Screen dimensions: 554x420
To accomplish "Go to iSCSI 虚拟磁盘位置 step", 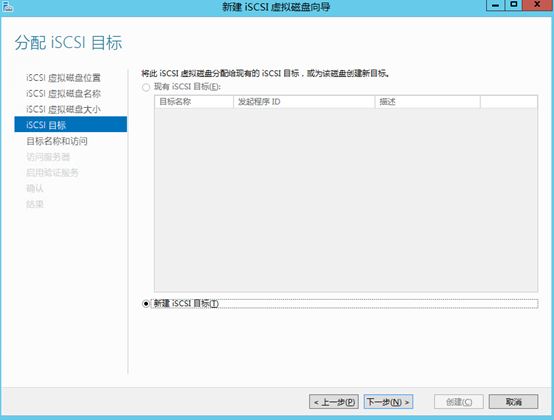I will (63, 78).
